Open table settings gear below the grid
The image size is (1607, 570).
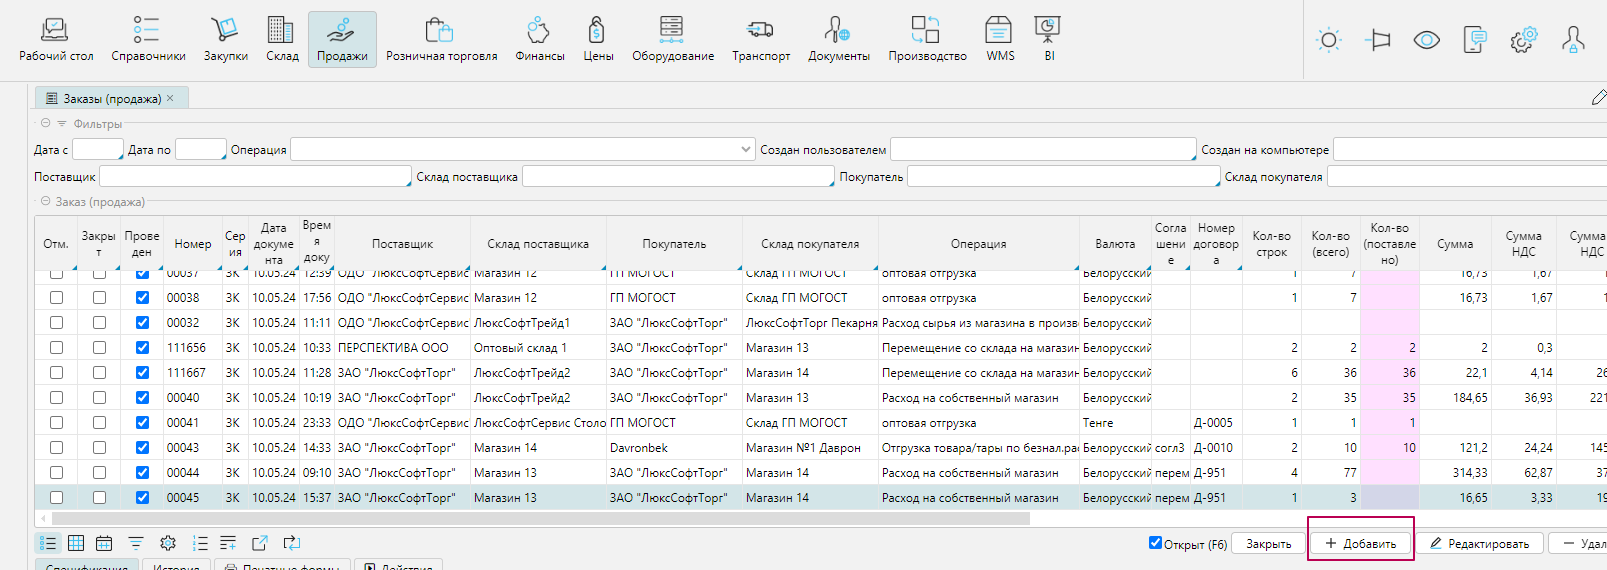point(168,543)
